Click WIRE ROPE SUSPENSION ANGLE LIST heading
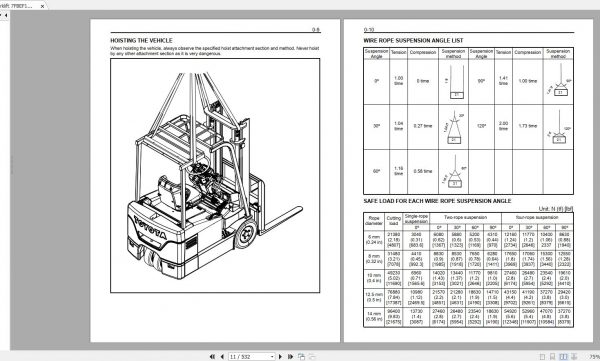This screenshot has width=600, height=361. (x=413, y=41)
